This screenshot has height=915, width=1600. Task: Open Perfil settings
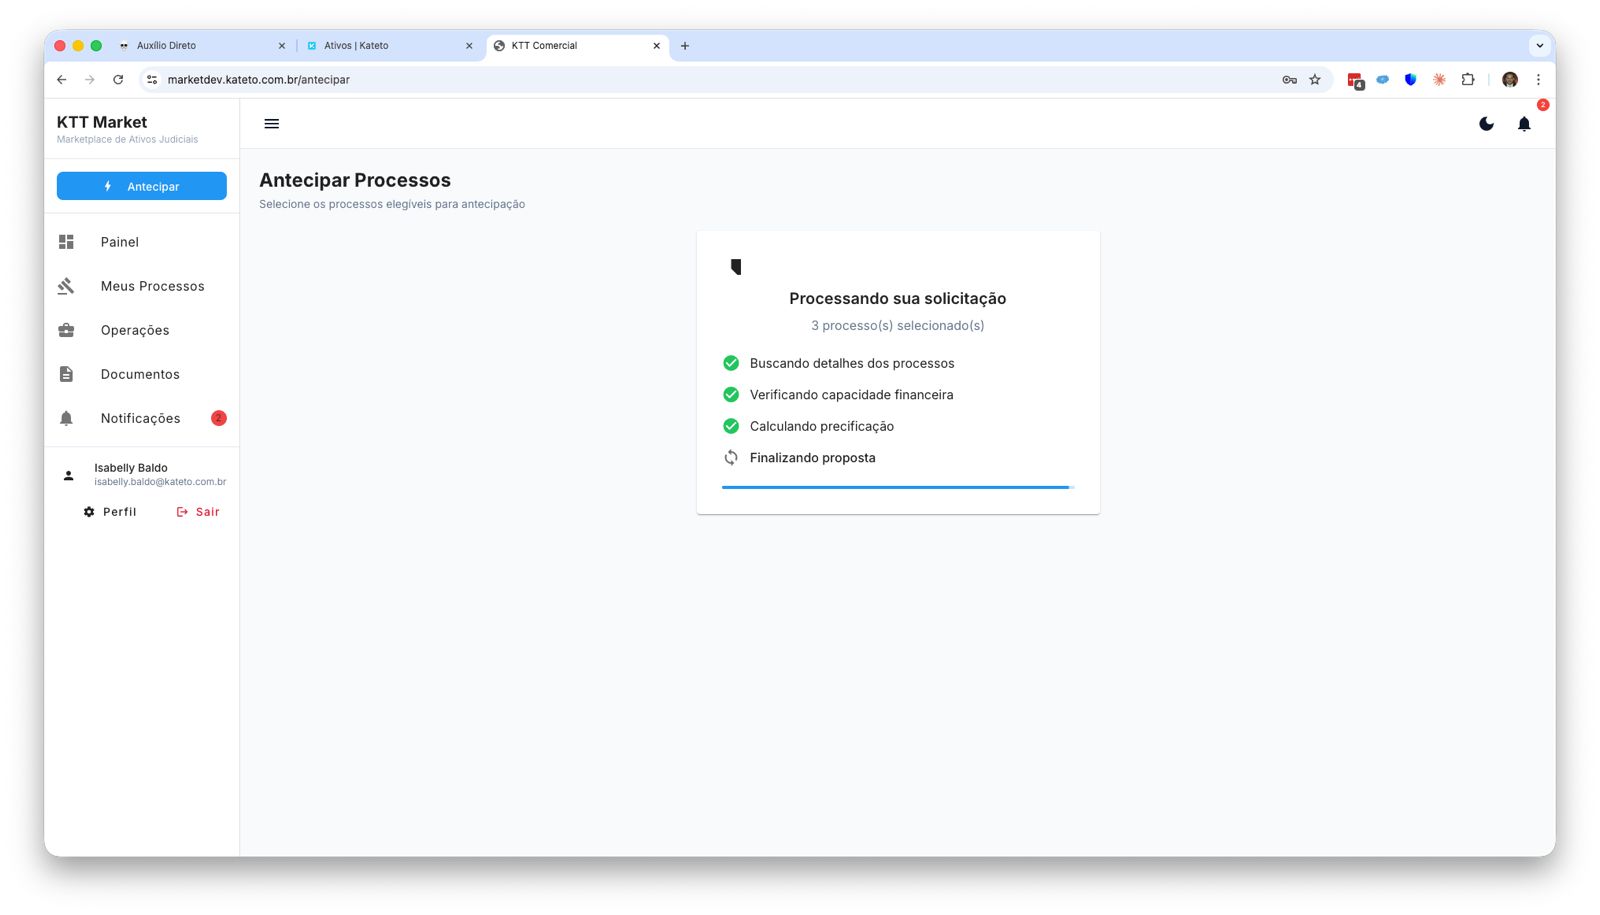point(110,512)
